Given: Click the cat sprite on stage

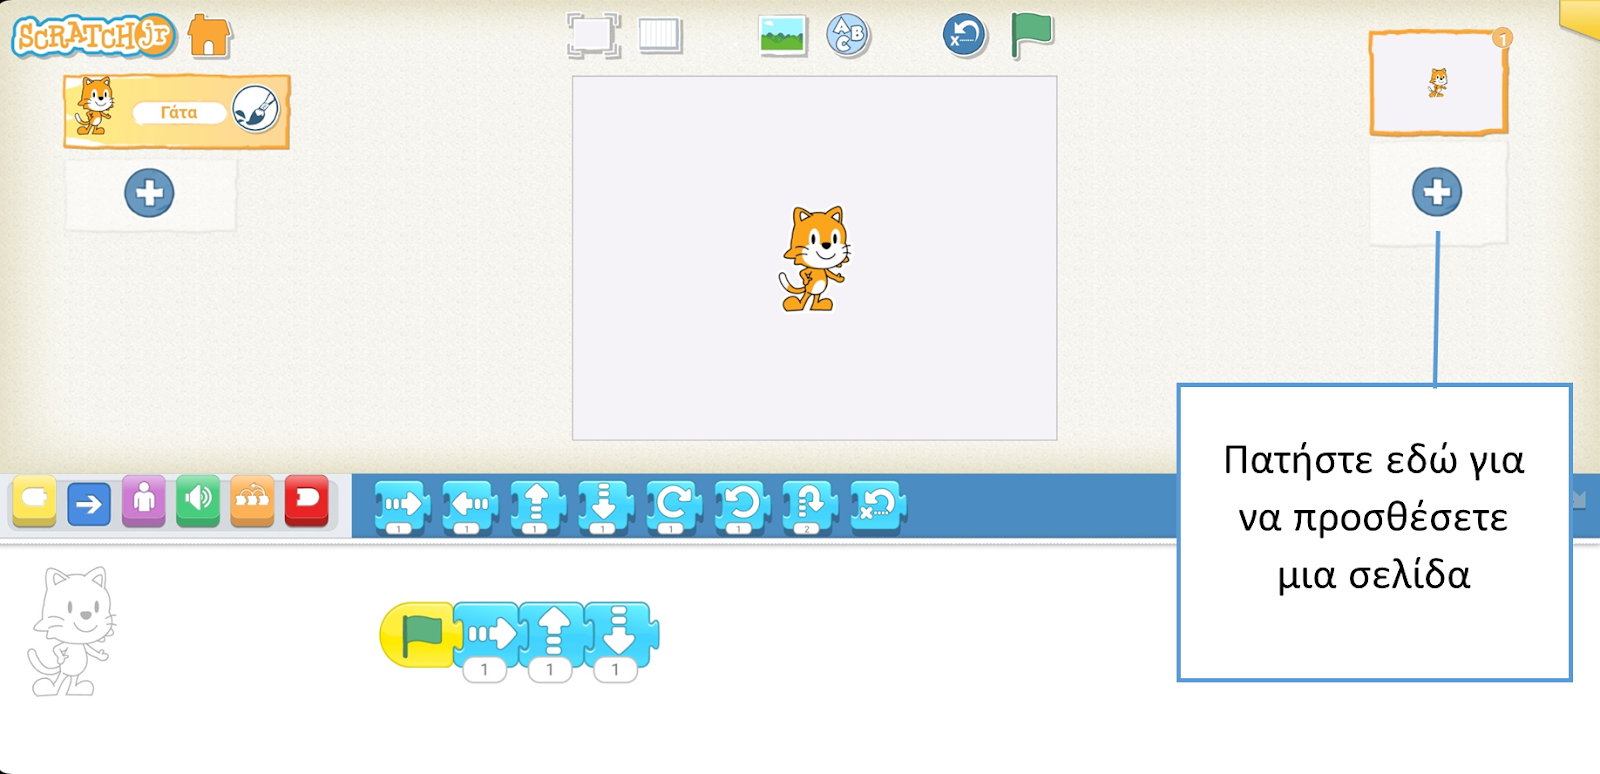Looking at the screenshot, I should tap(814, 259).
